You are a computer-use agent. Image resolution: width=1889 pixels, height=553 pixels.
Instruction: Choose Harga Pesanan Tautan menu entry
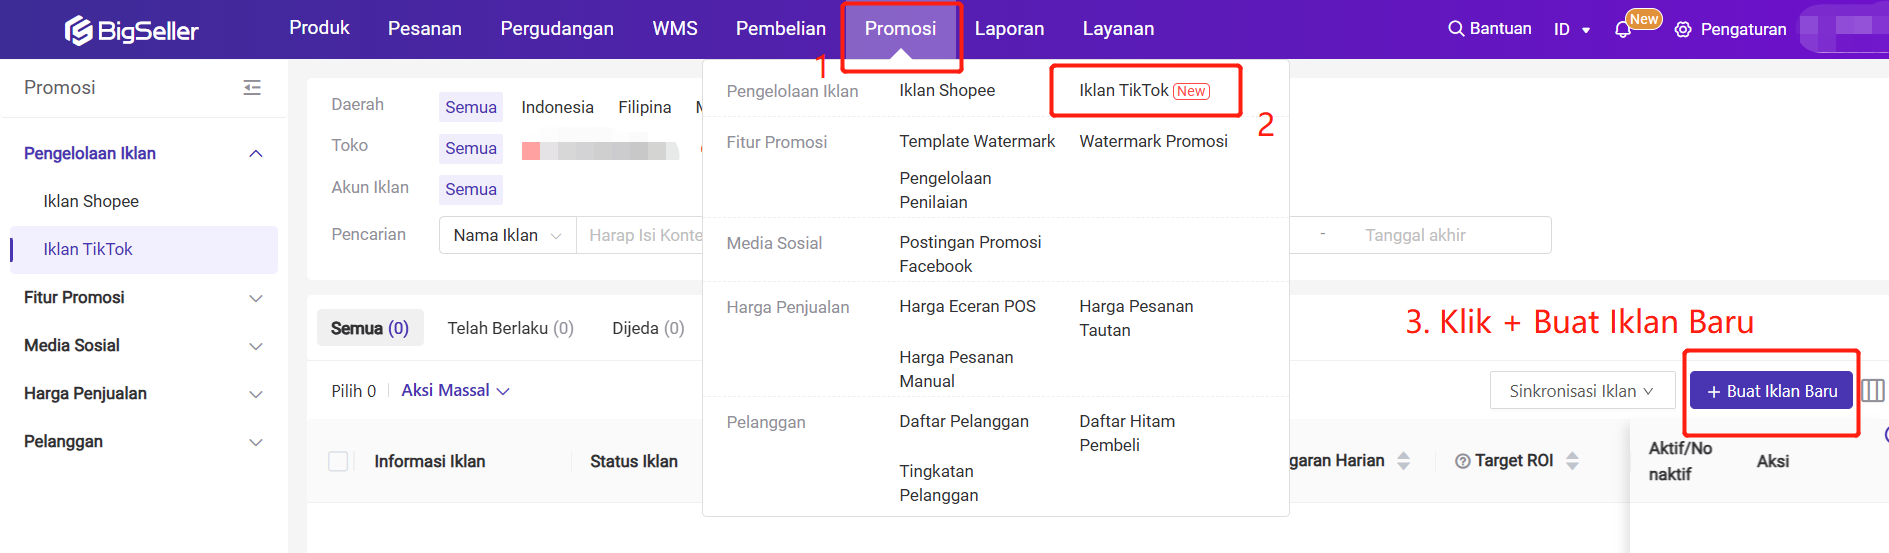pyautogui.click(x=1136, y=318)
